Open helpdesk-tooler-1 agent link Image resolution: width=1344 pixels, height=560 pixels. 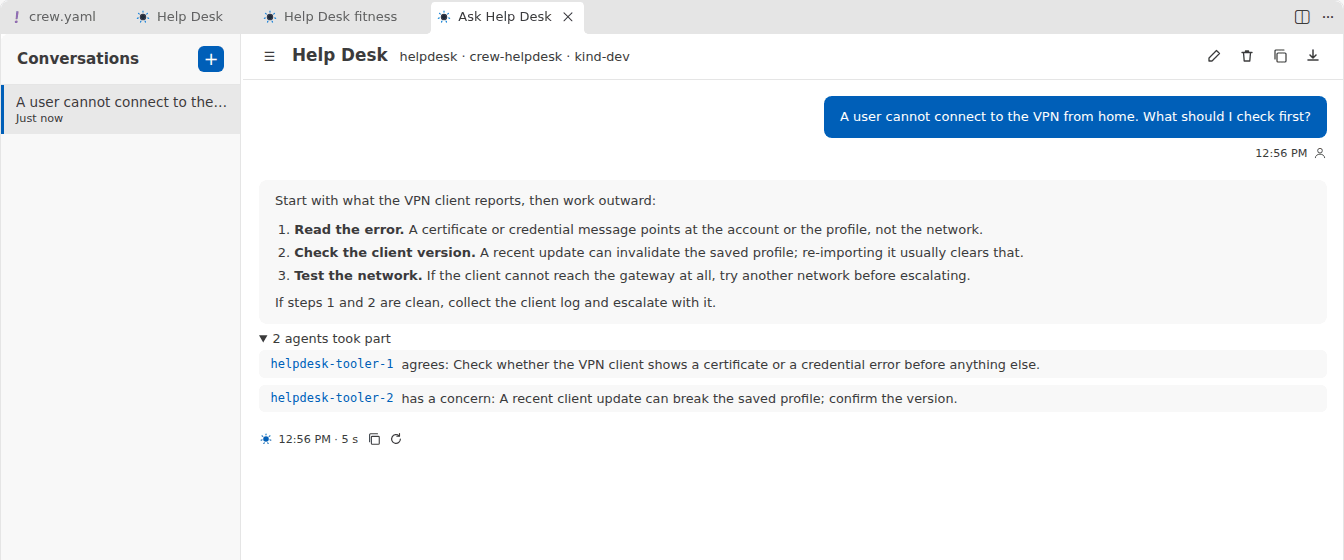[x=332, y=364]
